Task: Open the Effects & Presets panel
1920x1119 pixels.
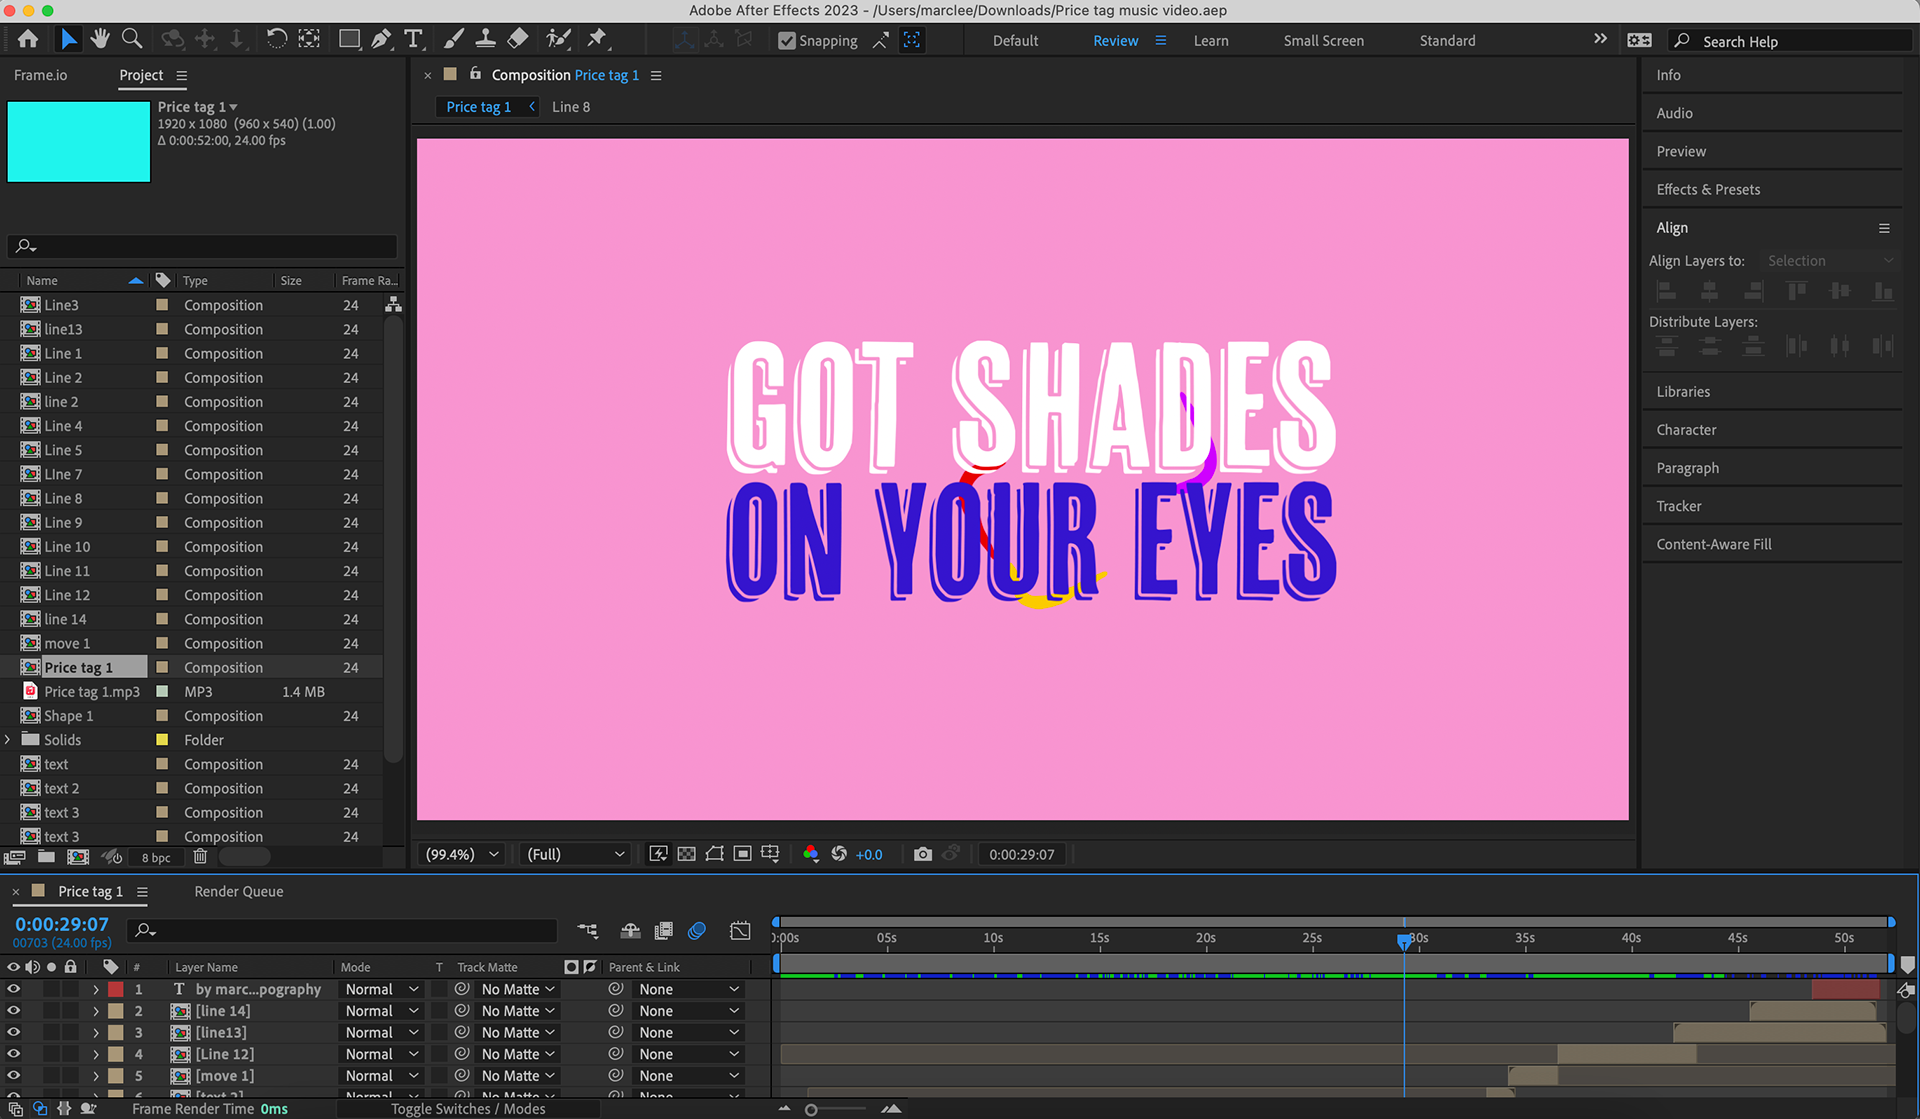Action: point(1707,189)
